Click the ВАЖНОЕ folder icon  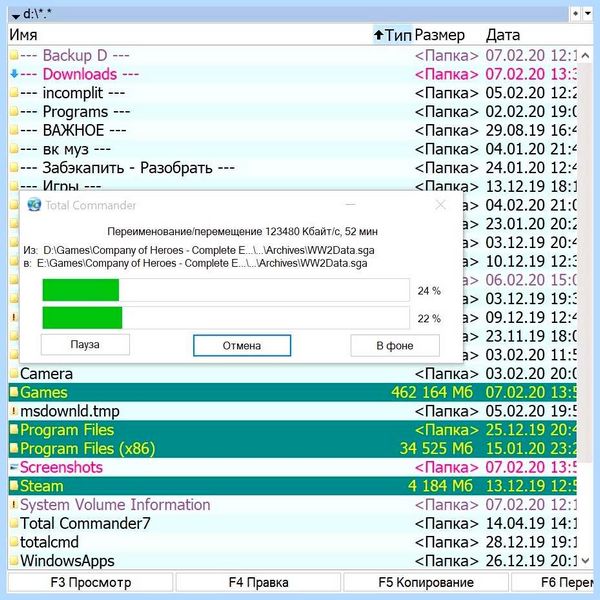(x=14, y=130)
